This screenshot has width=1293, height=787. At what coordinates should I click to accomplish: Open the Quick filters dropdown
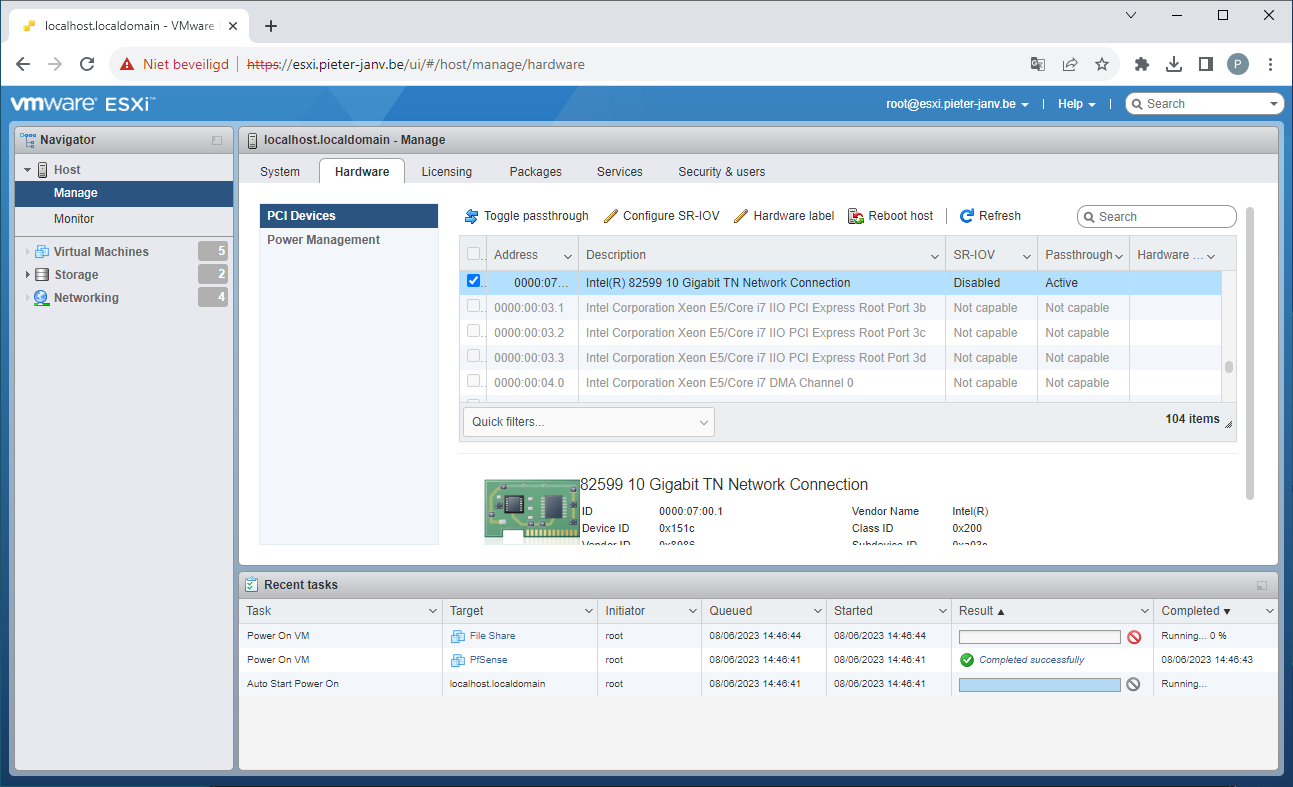pos(588,421)
